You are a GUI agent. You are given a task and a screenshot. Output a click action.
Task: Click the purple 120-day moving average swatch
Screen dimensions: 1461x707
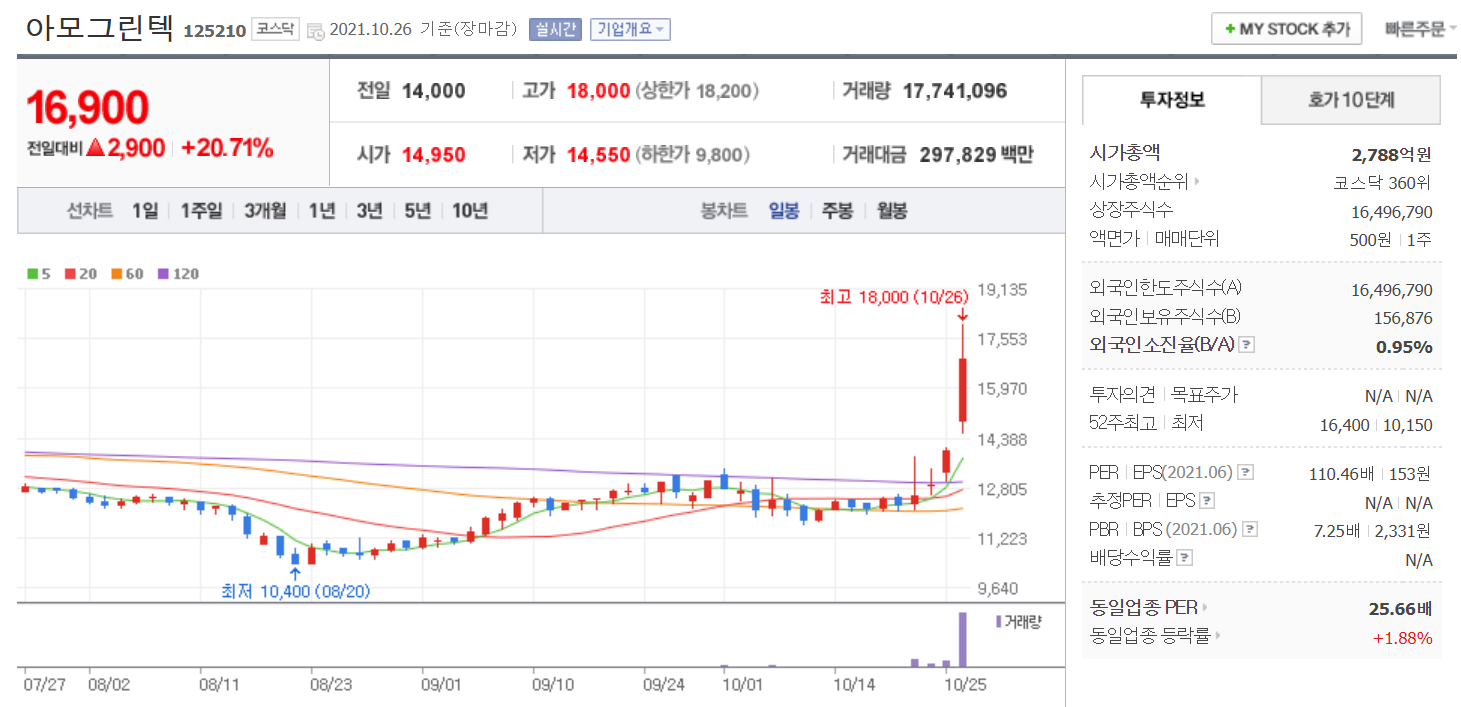click(x=163, y=272)
